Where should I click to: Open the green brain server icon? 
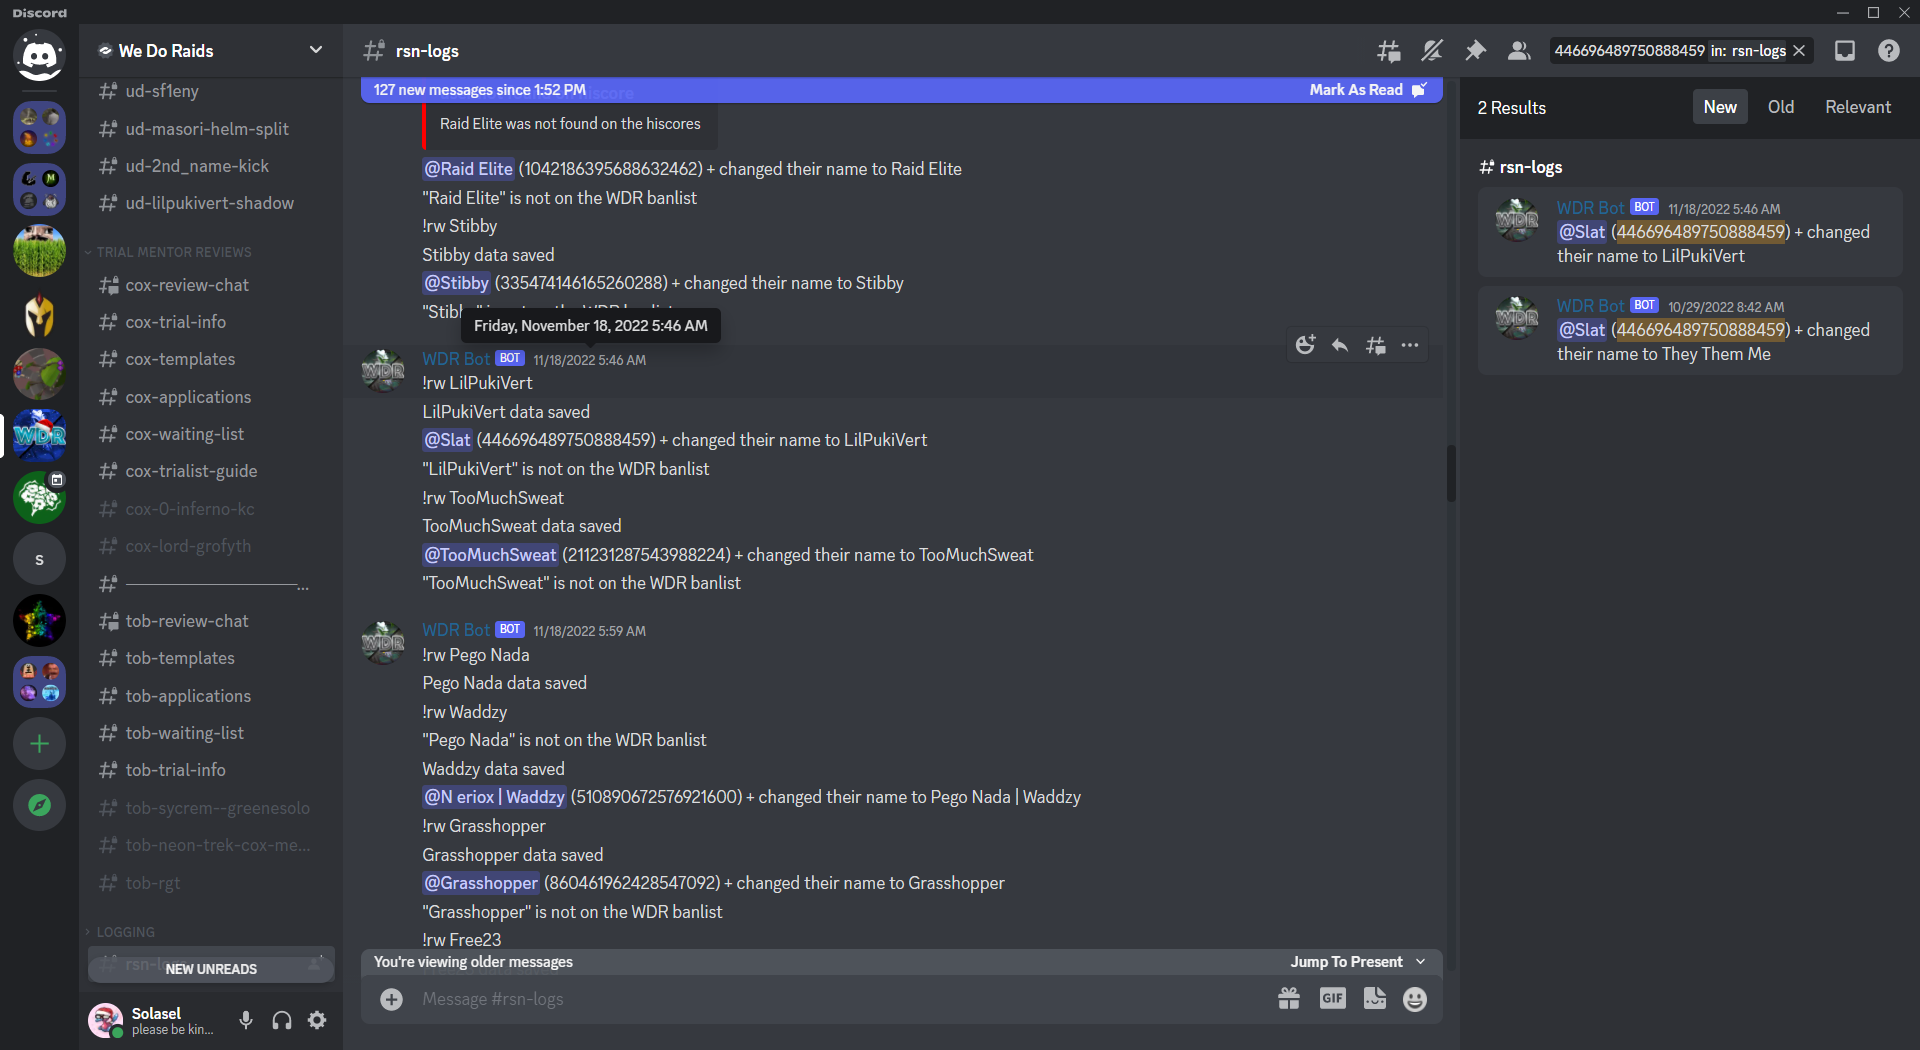[x=39, y=497]
